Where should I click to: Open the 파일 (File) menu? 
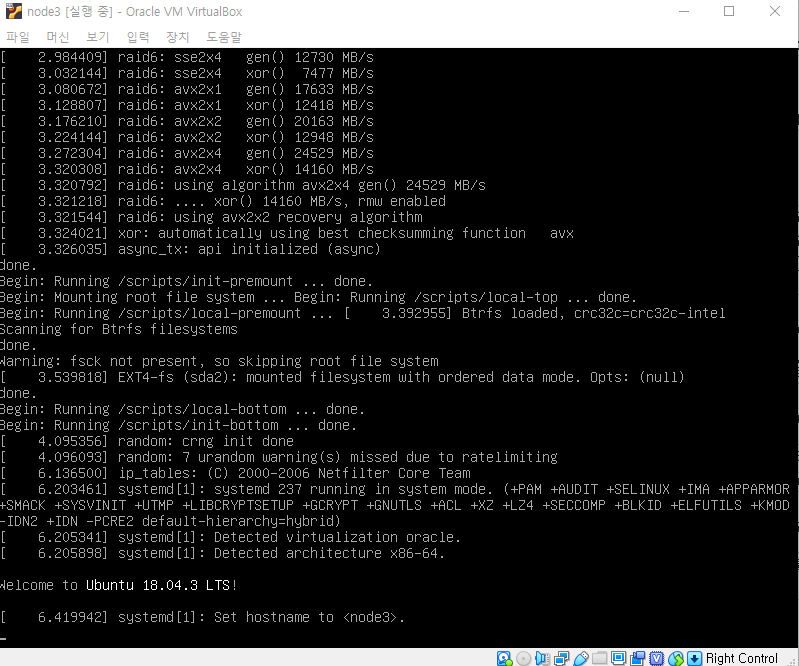pyautogui.click(x=18, y=37)
